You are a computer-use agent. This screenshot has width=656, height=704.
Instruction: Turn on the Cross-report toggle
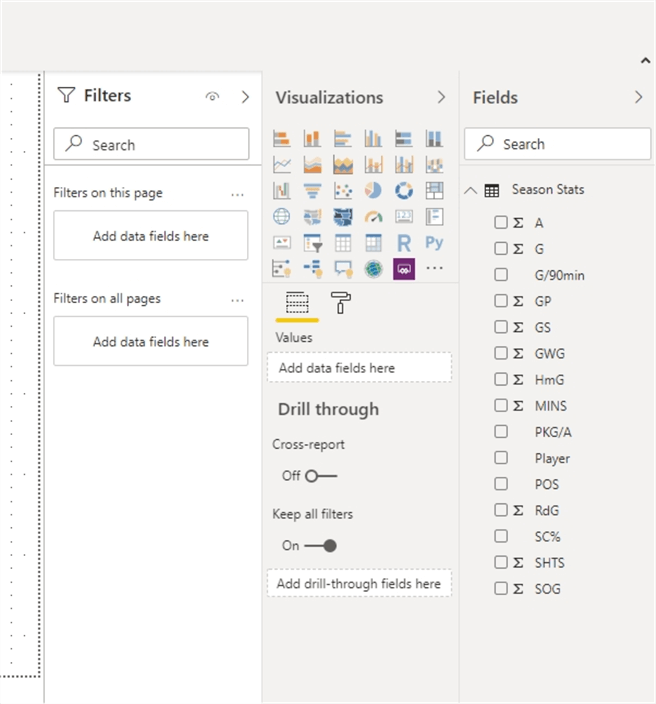(x=321, y=476)
